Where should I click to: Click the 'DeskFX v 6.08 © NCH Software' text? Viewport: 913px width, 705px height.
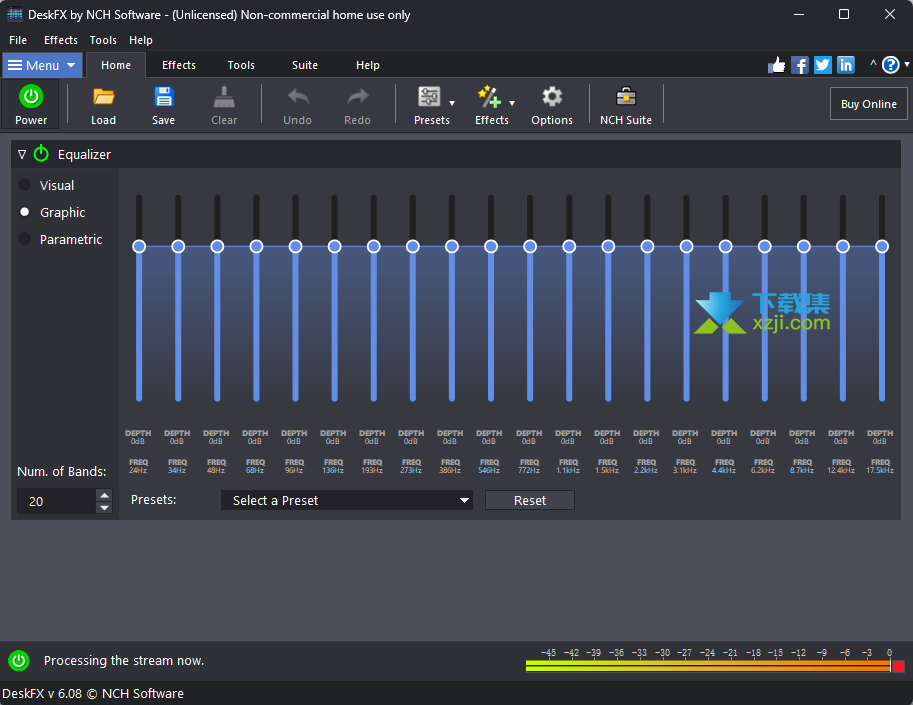[x=93, y=693]
